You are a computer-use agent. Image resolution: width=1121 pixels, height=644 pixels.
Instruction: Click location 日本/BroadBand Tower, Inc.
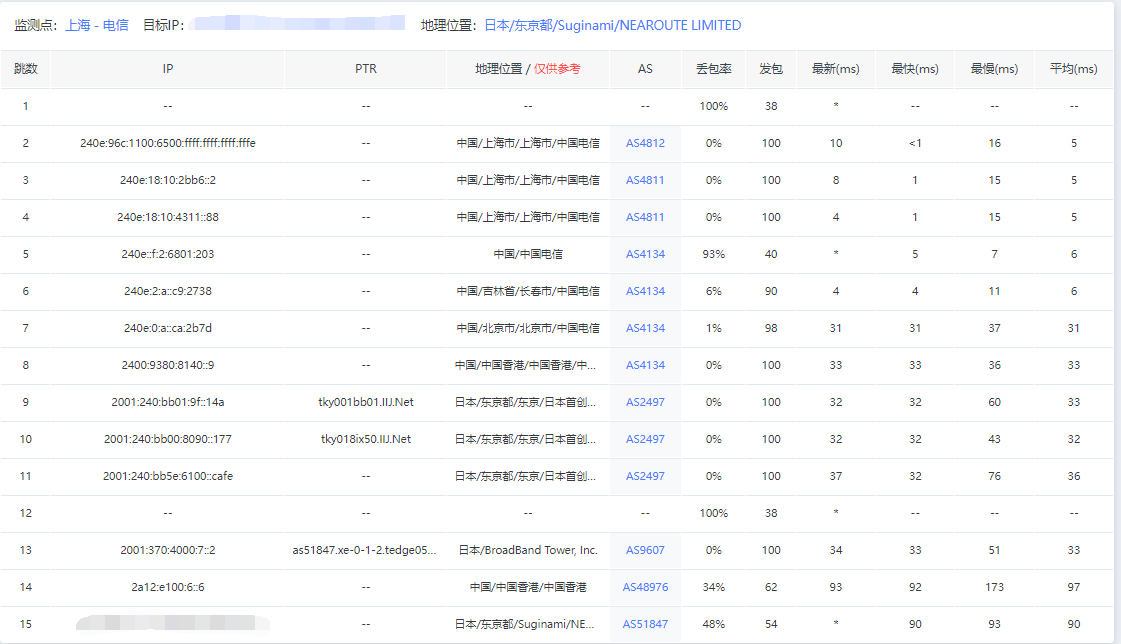click(528, 550)
